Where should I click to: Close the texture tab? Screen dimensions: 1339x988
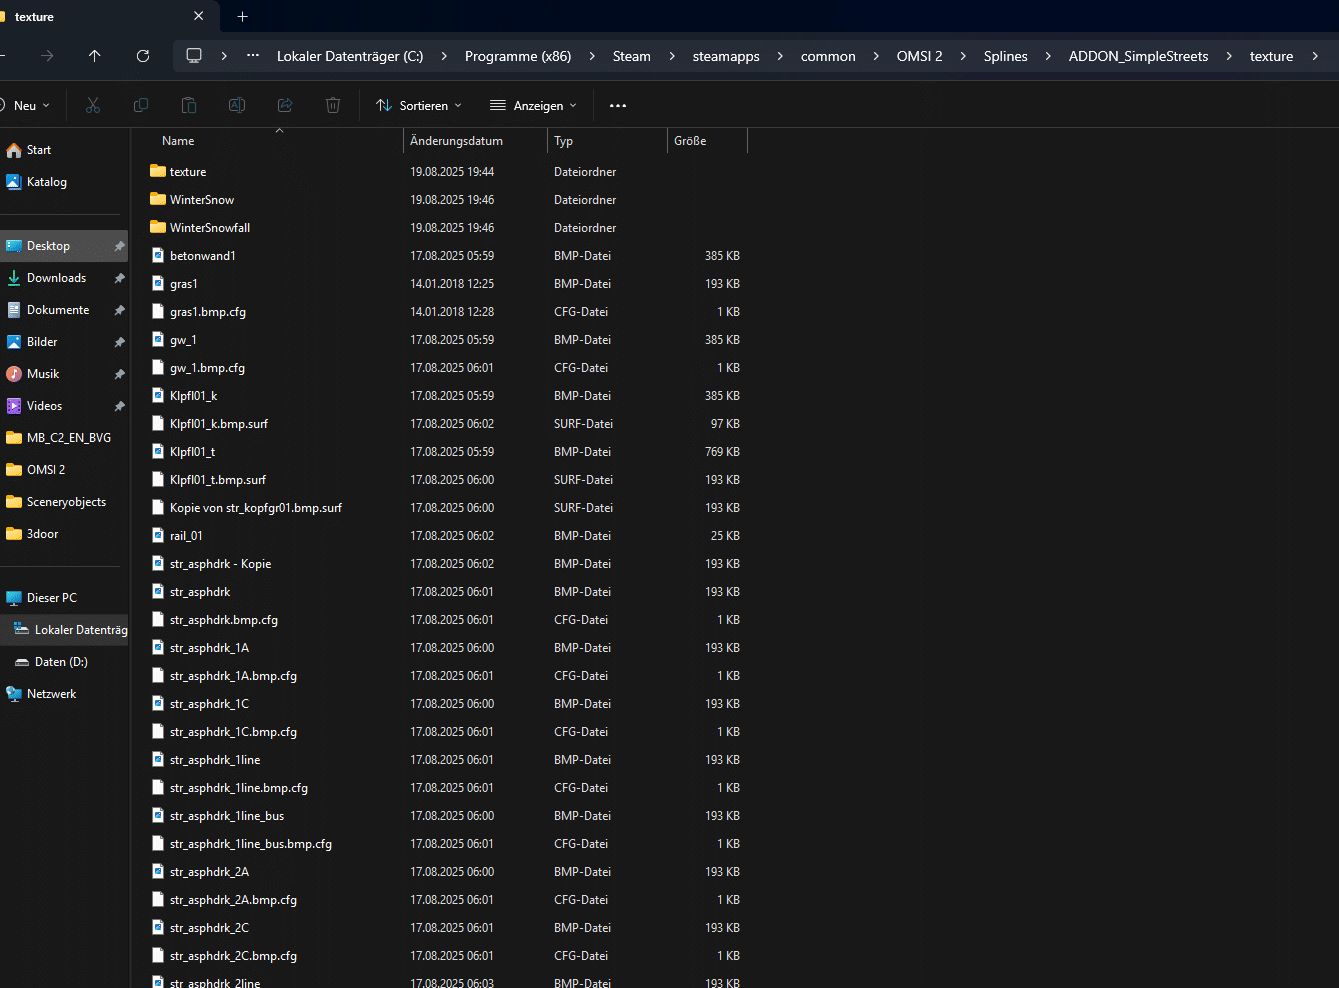point(198,16)
